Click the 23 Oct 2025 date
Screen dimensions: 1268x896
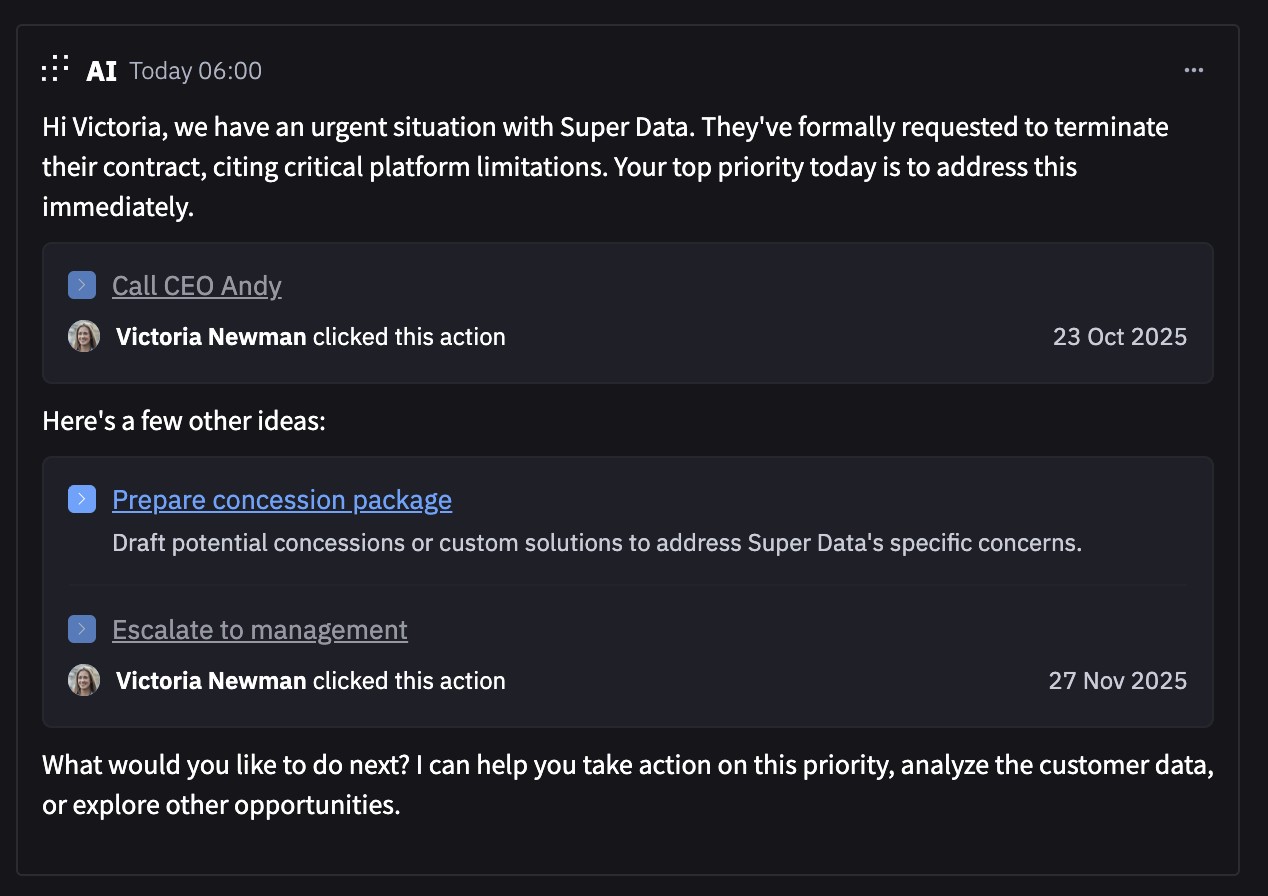tap(1119, 337)
